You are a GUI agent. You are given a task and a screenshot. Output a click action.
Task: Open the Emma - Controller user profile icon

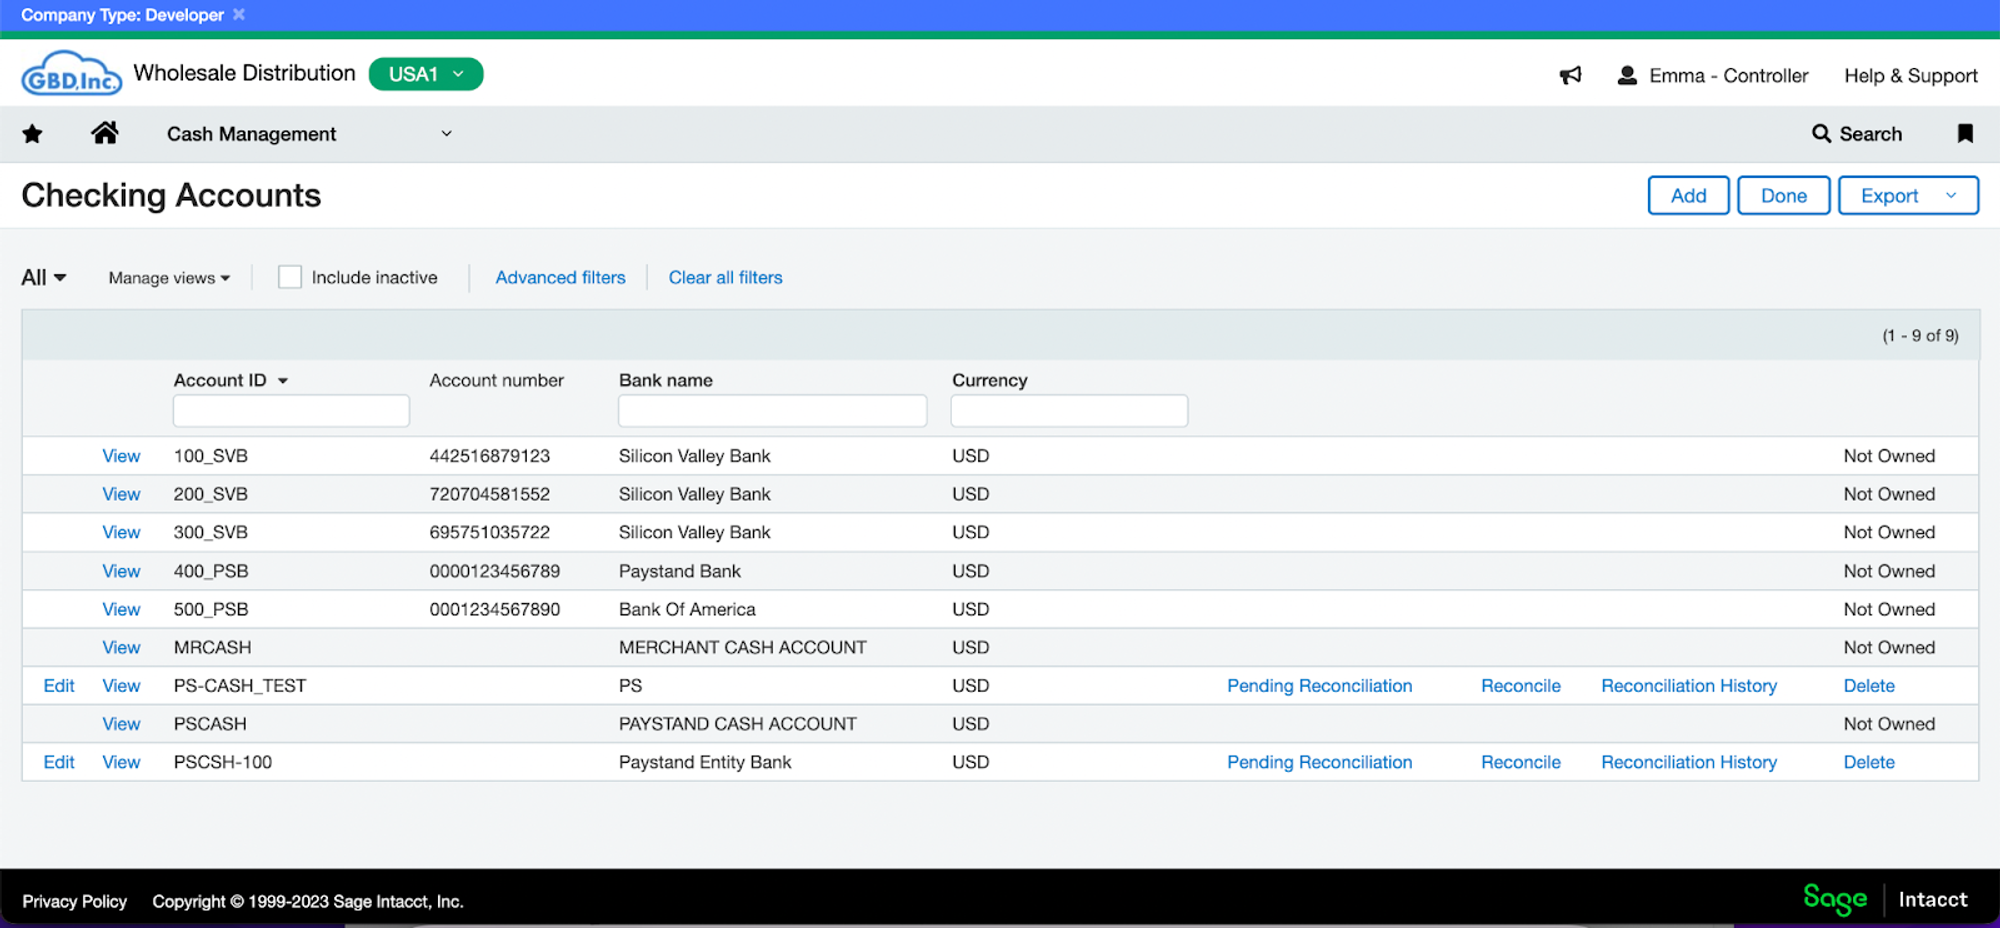point(1628,74)
